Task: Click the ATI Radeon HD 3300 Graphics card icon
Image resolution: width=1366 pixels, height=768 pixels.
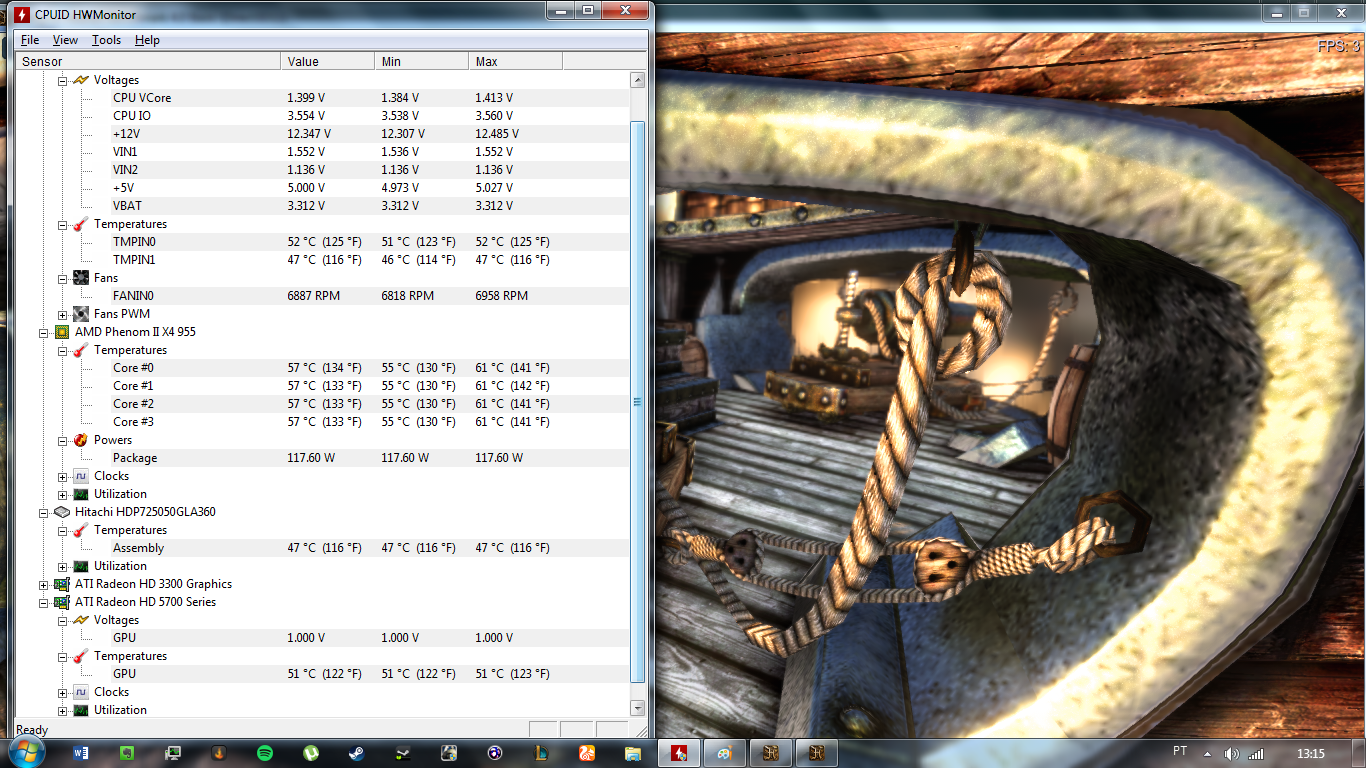Action: click(x=62, y=584)
